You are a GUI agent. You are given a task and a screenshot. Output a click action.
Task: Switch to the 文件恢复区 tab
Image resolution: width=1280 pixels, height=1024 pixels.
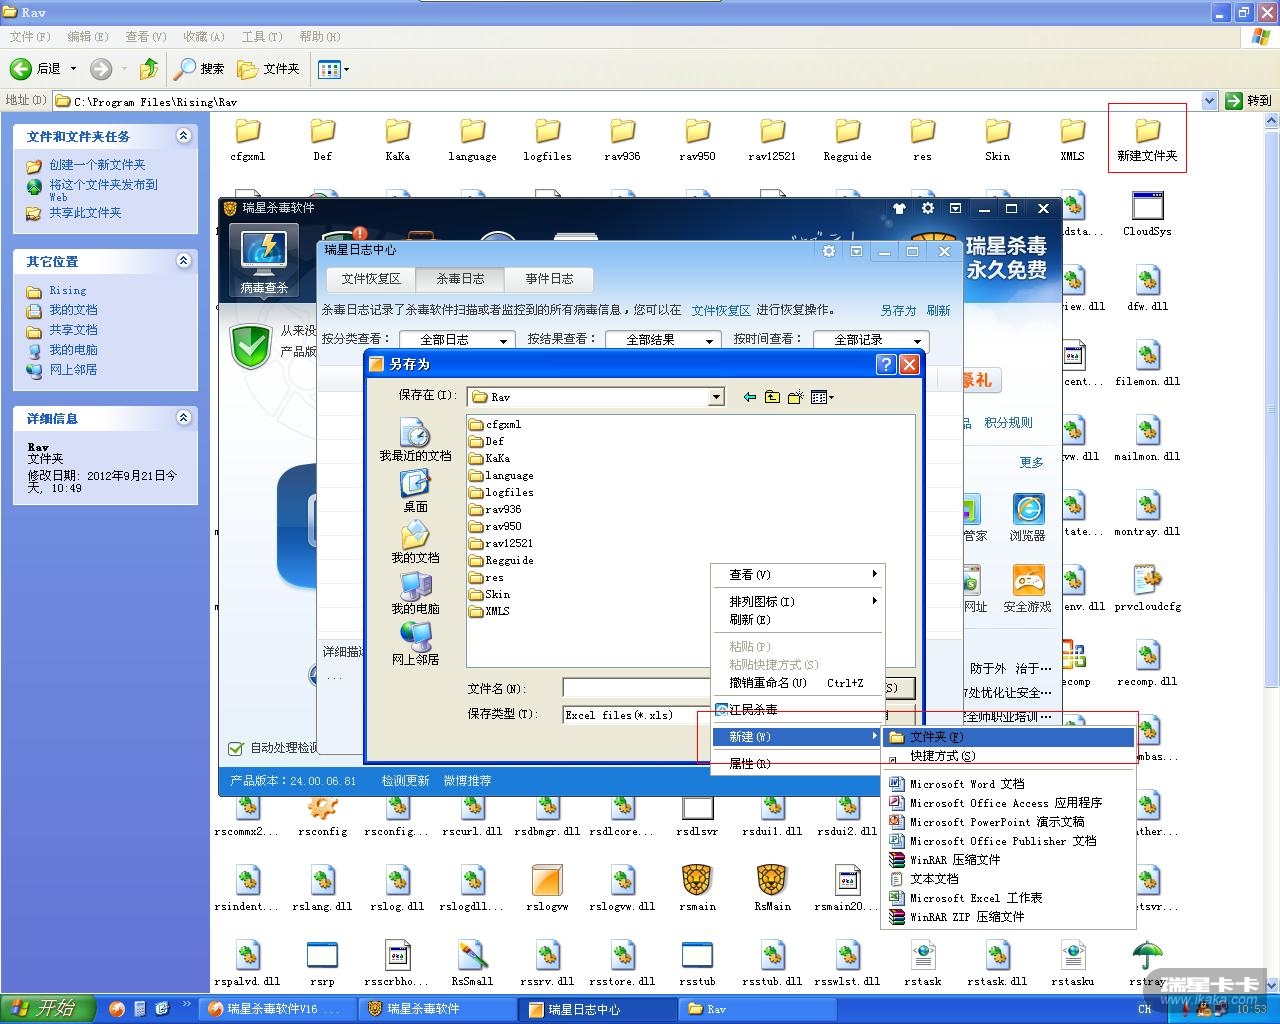pyautogui.click(x=371, y=279)
